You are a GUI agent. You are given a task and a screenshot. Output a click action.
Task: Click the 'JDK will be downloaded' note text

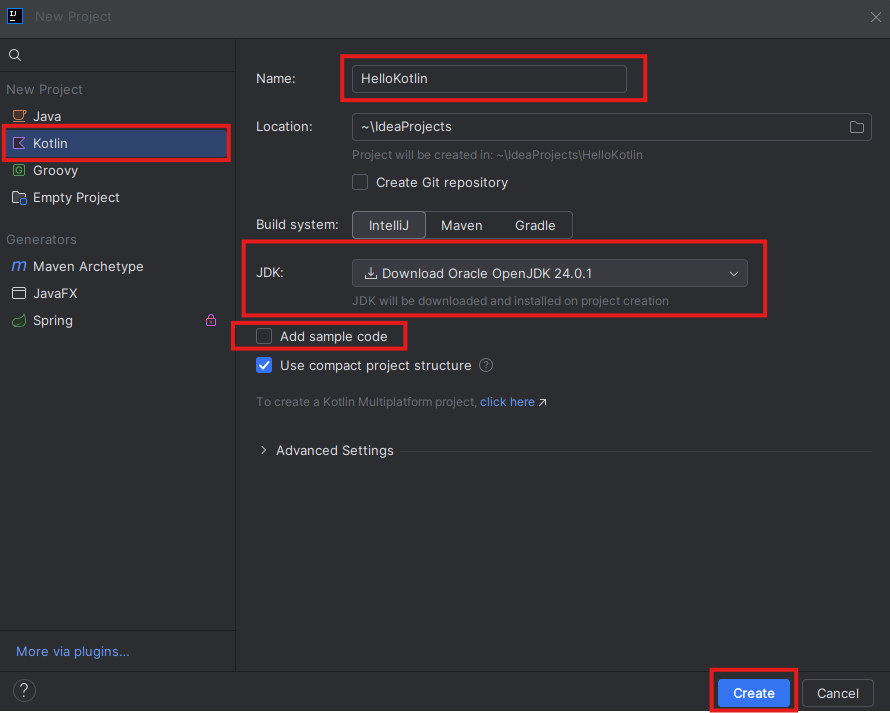(510, 301)
